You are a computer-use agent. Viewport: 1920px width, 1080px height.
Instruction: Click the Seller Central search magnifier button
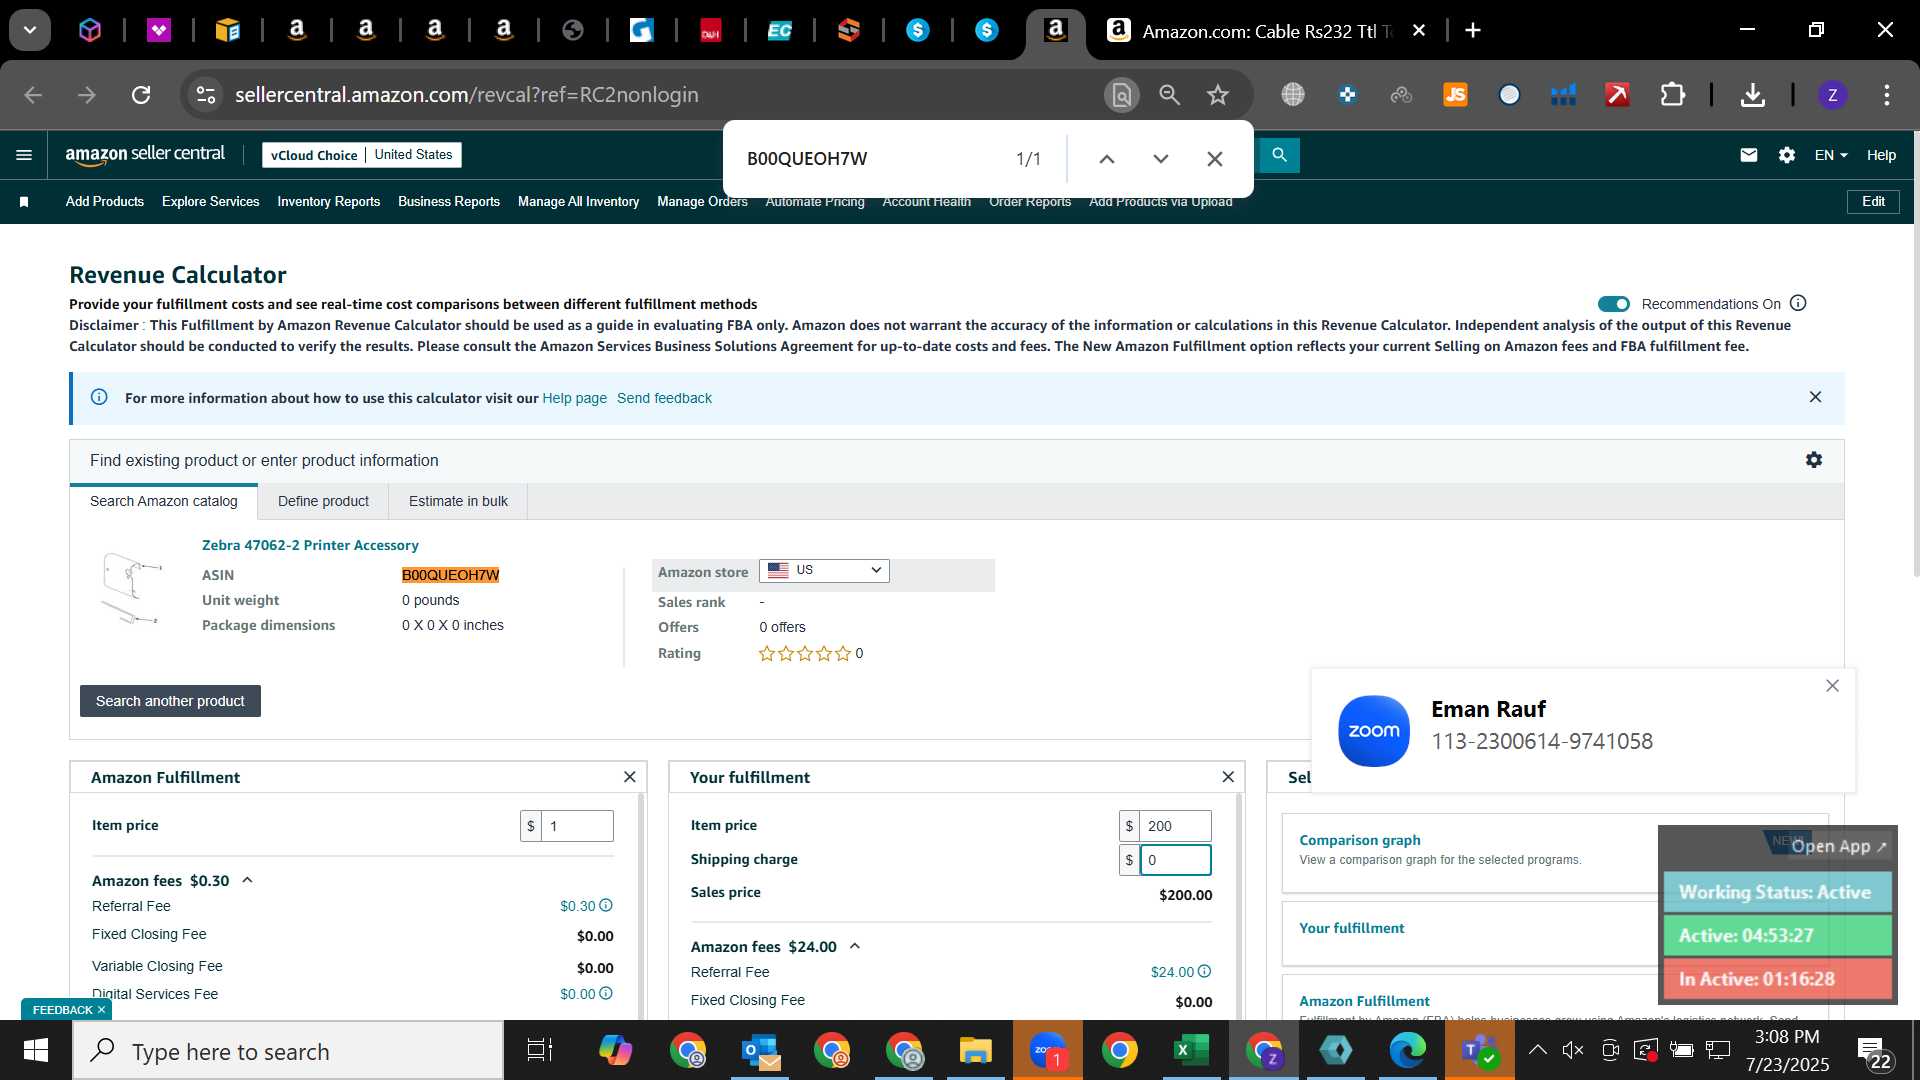tap(1279, 155)
